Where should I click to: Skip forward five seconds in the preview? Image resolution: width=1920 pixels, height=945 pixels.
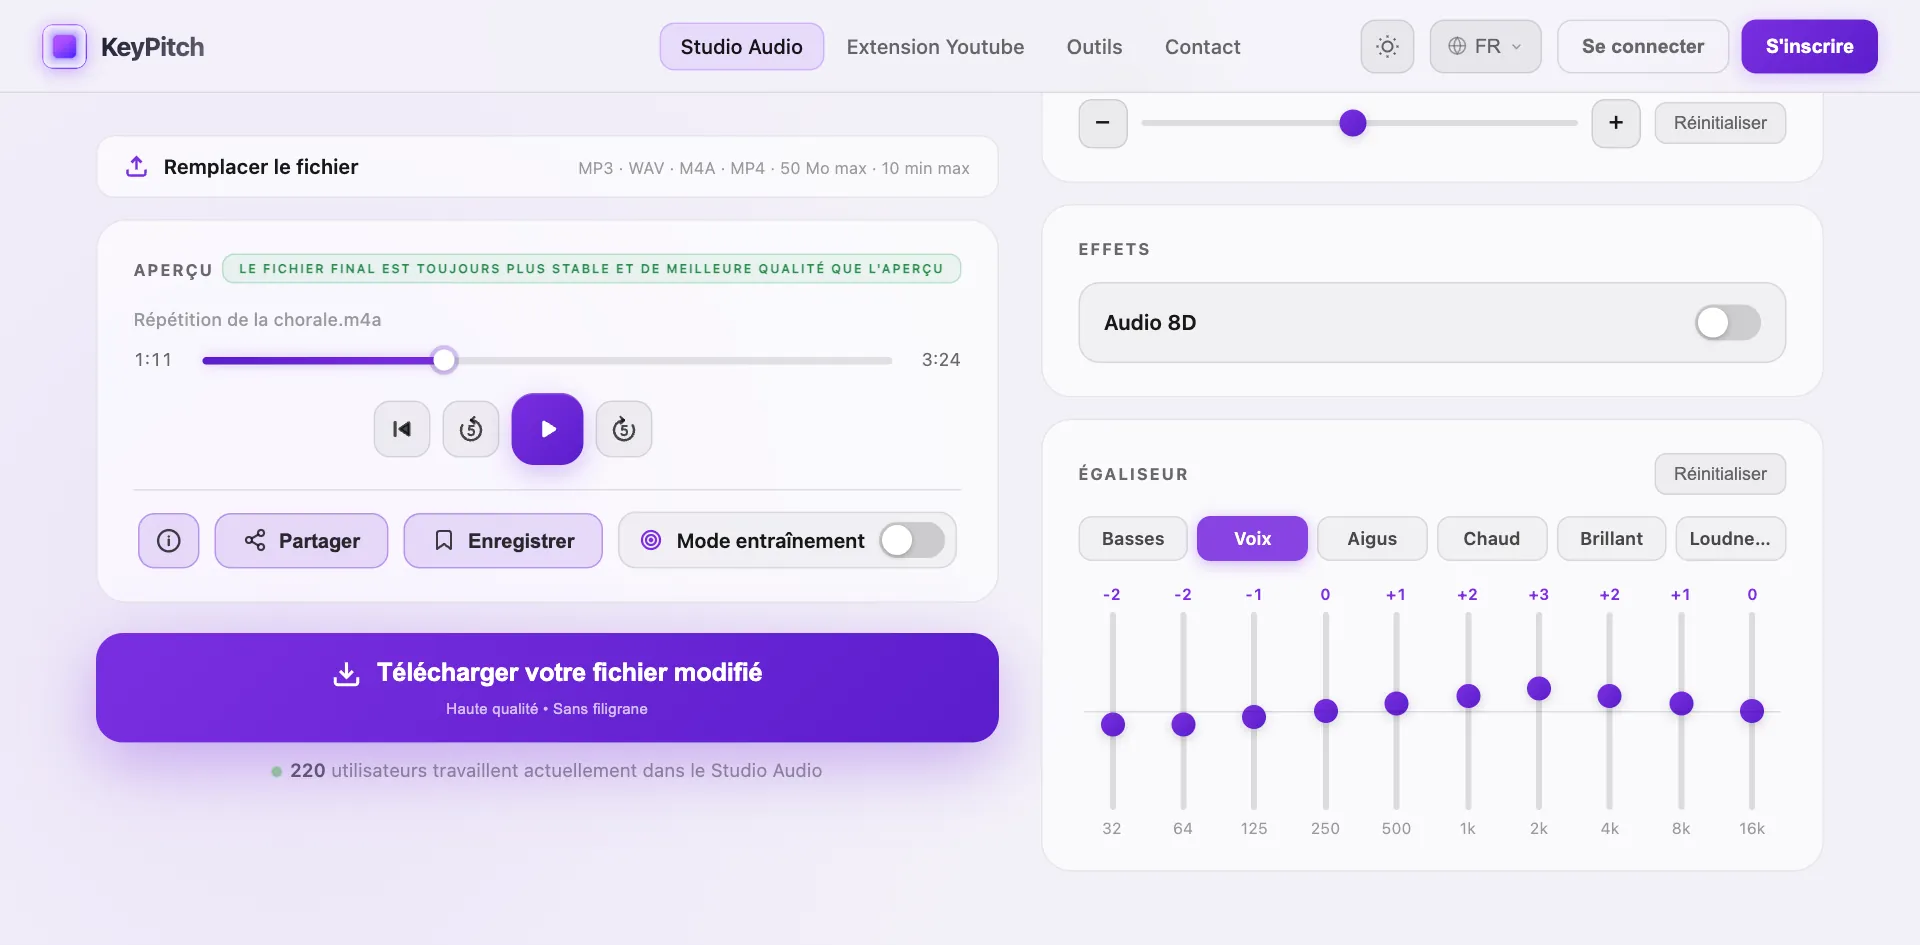pyautogui.click(x=624, y=429)
